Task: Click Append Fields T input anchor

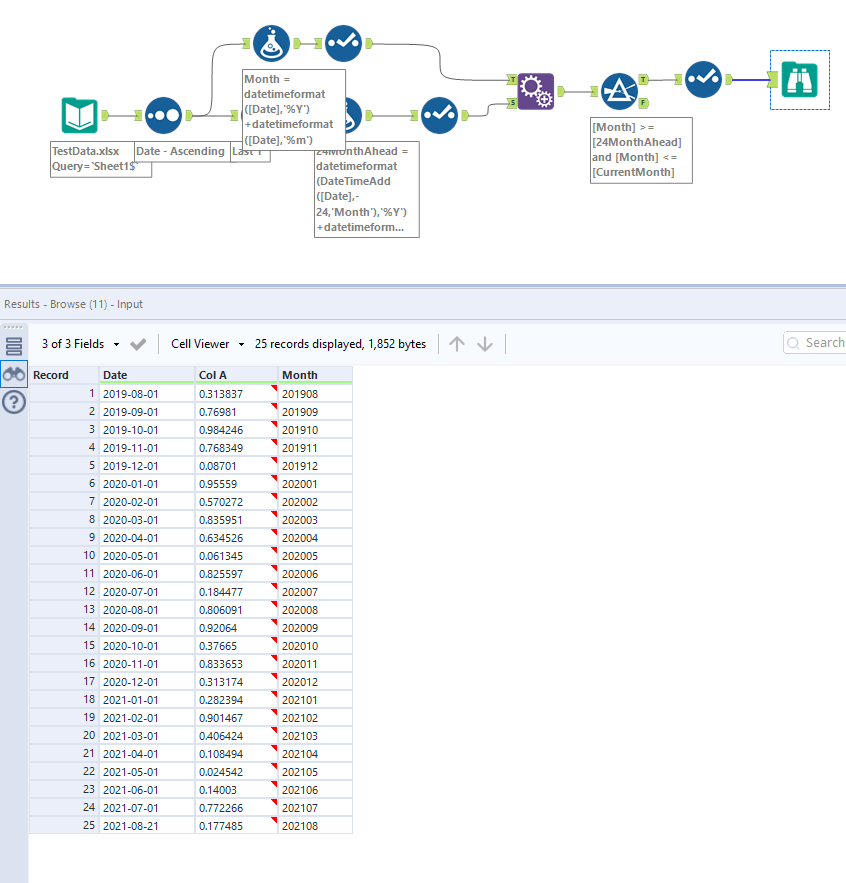Action: coord(512,79)
